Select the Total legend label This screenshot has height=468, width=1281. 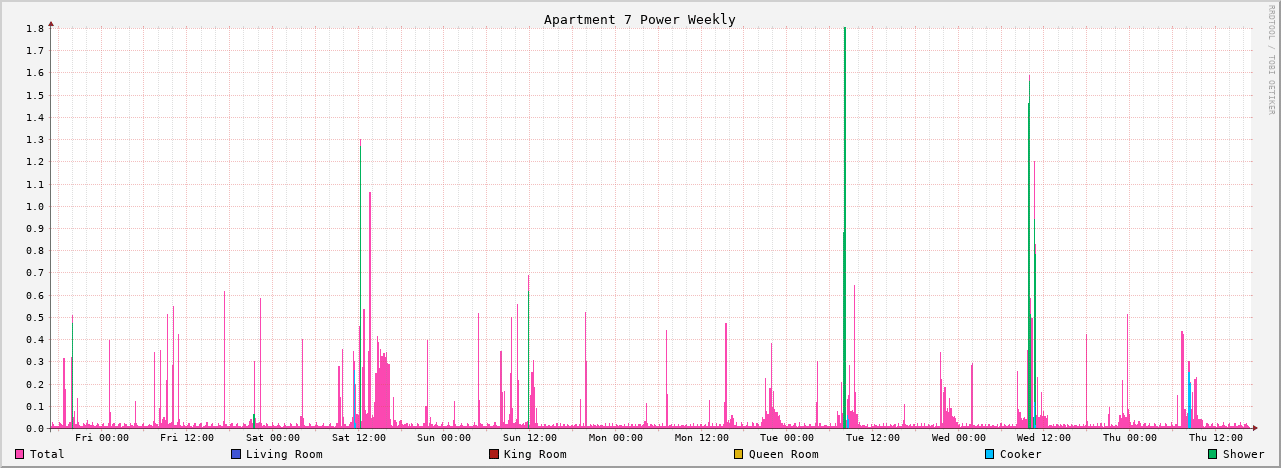pyautogui.click(x=47, y=454)
